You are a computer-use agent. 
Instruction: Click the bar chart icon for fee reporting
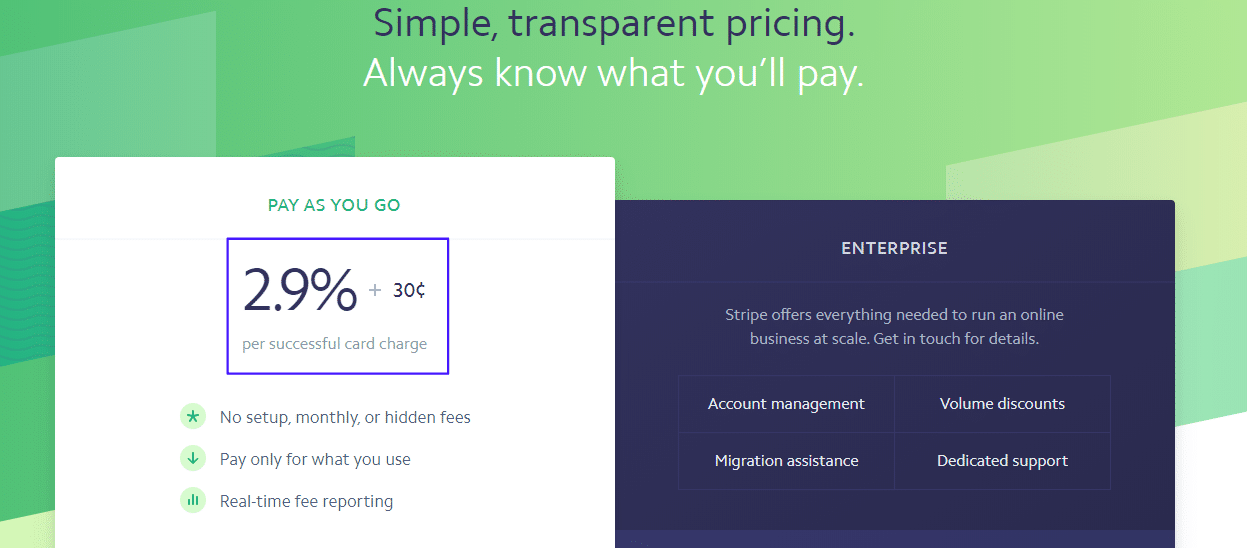pos(193,501)
